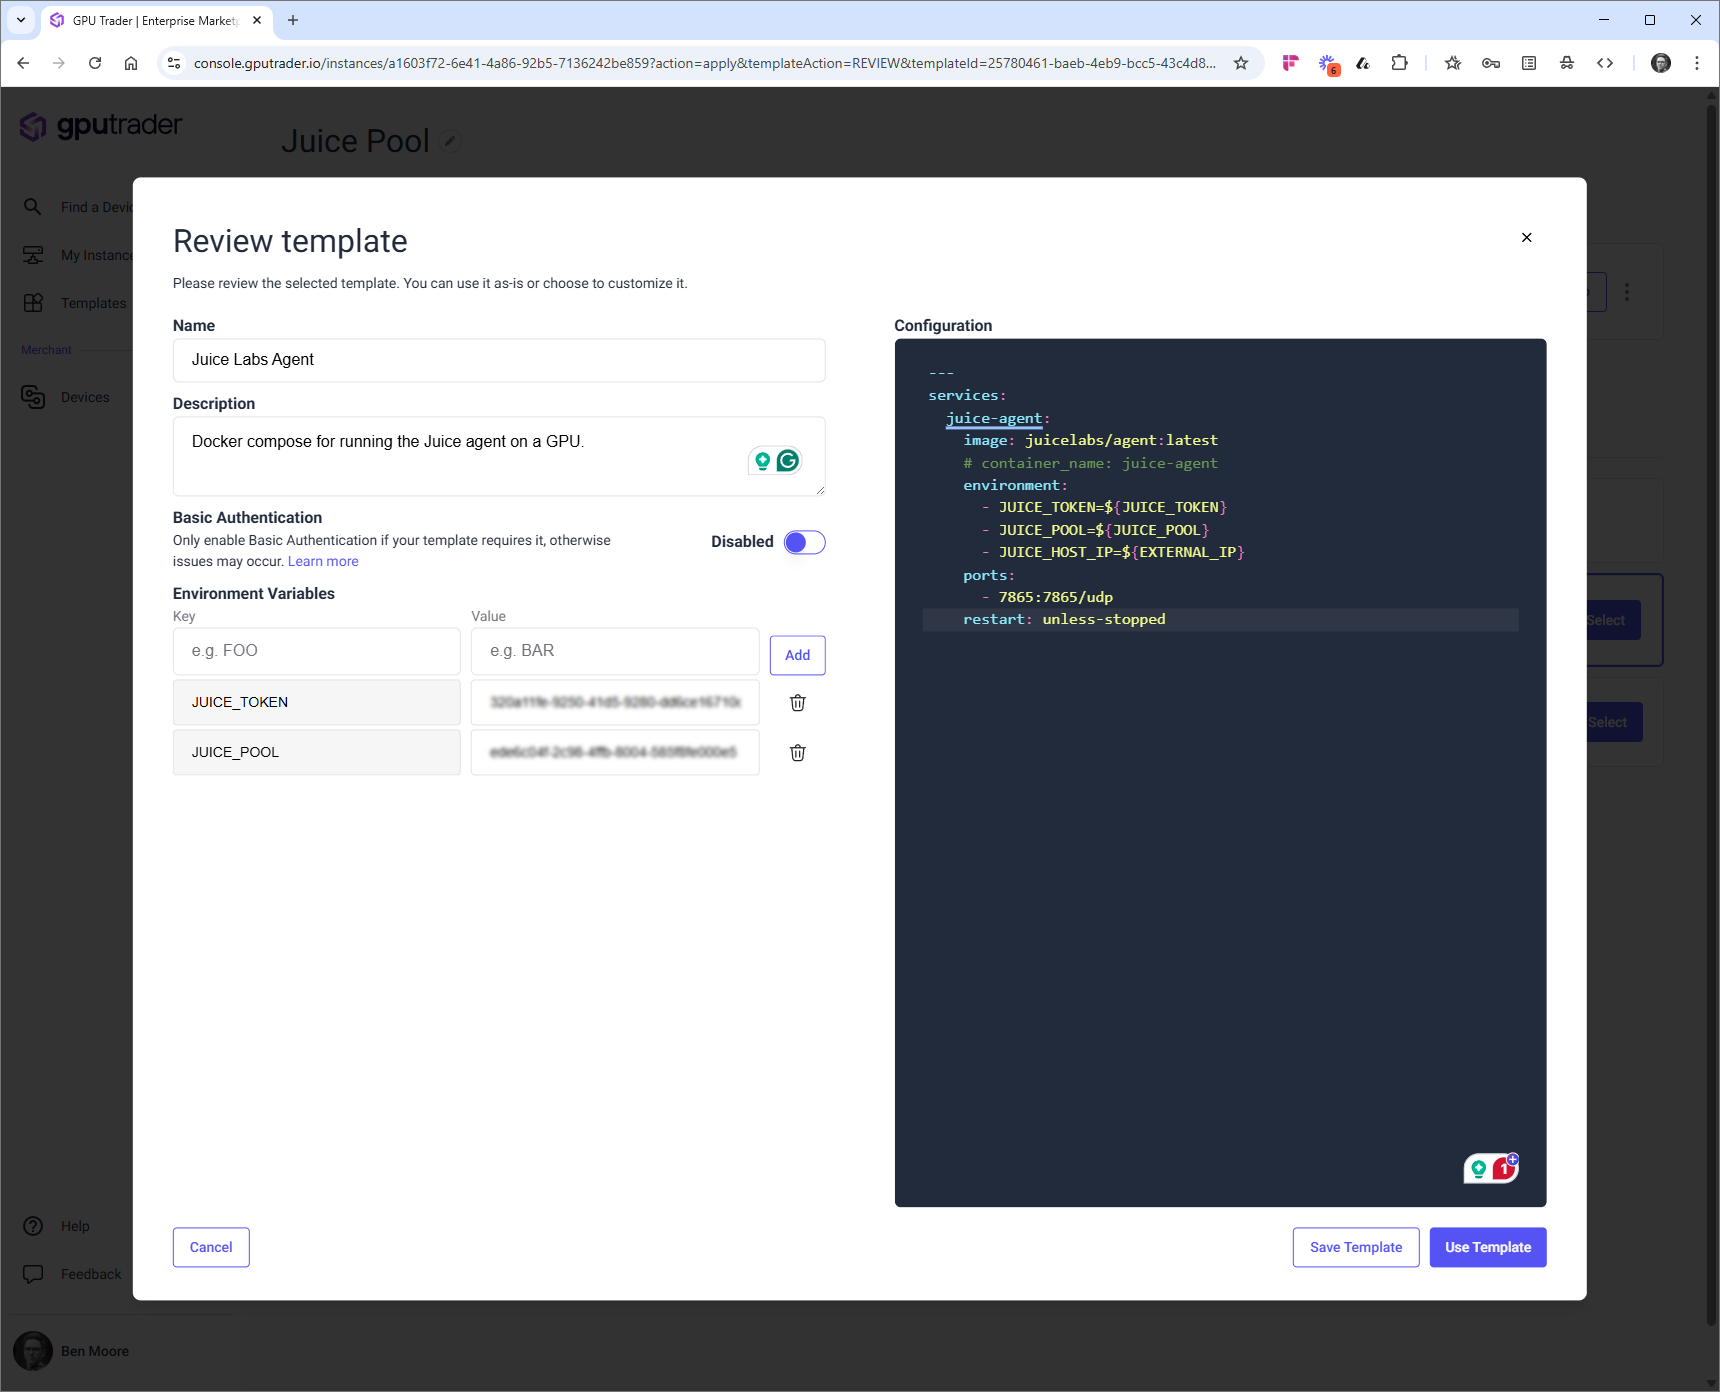Click the juice-agent service line in editor
This screenshot has height=1392, width=1720.
(997, 418)
